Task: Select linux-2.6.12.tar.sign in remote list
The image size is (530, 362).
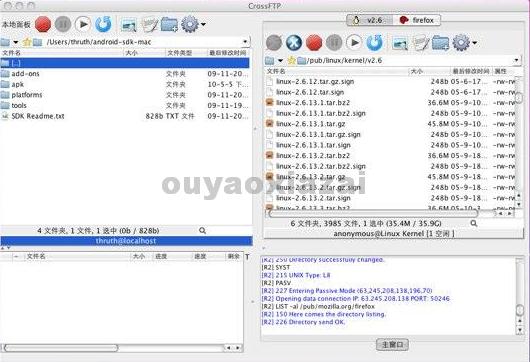Action: click(390, 92)
